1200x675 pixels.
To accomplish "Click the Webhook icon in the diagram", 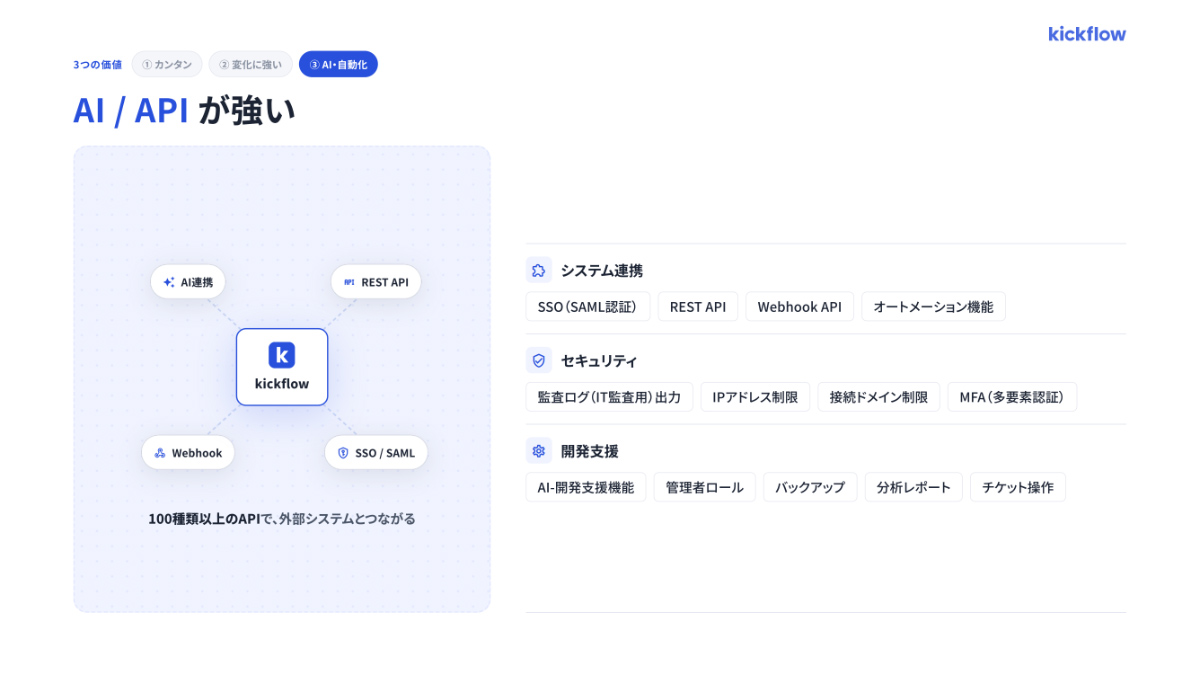I will pyautogui.click(x=160, y=453).
